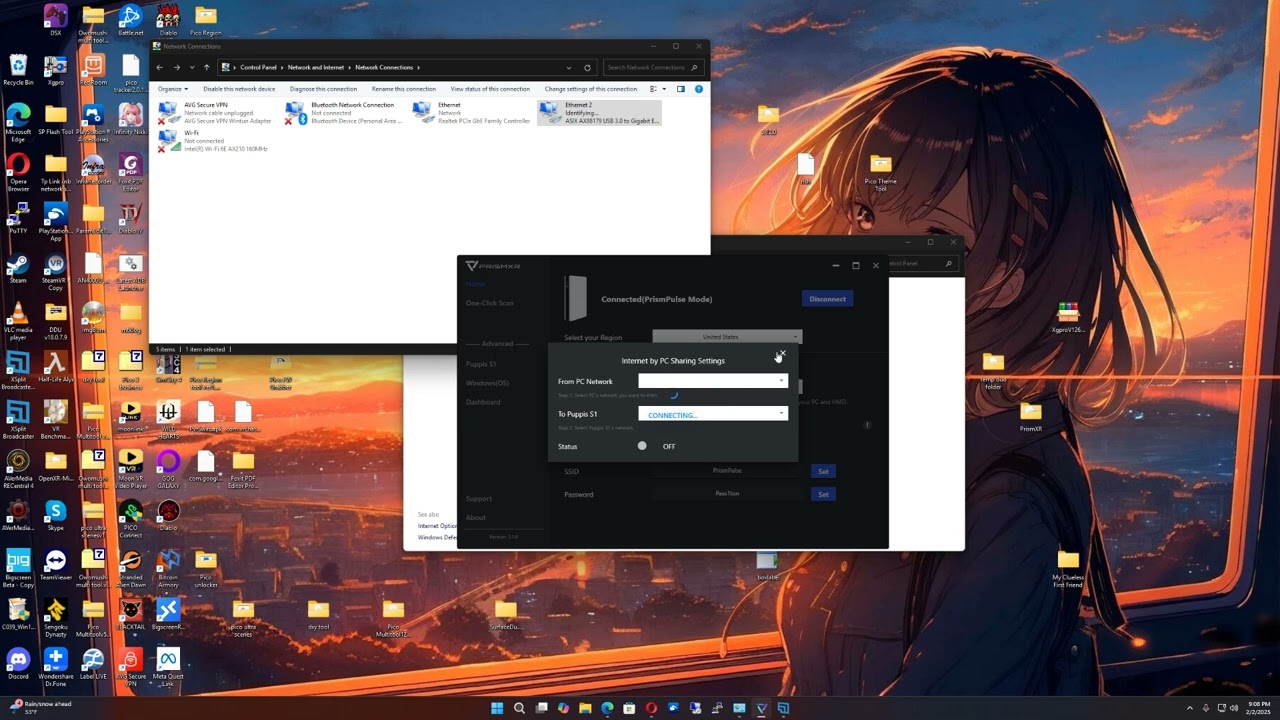
Task: Open One-Click Scan in PrismXR sidebar
Action: (x=490, y=303)
